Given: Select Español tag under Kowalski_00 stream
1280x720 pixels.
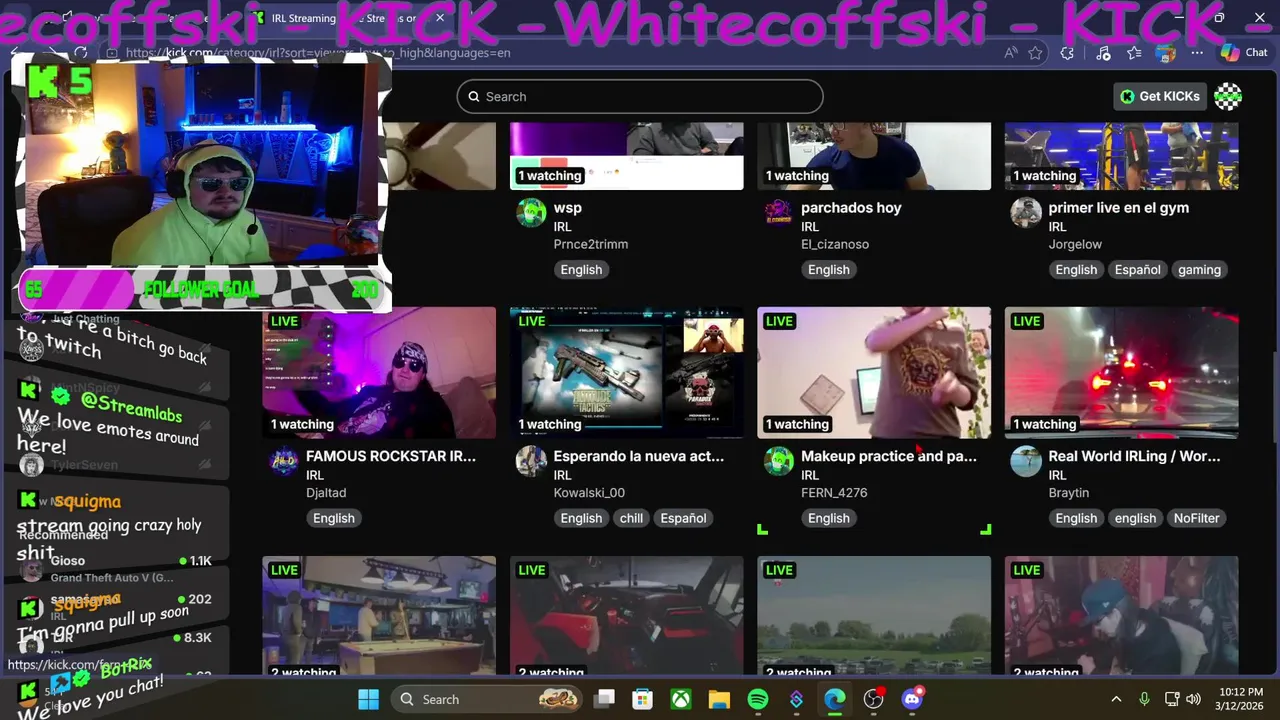Looking at the screenshot, I should [683, 518].
